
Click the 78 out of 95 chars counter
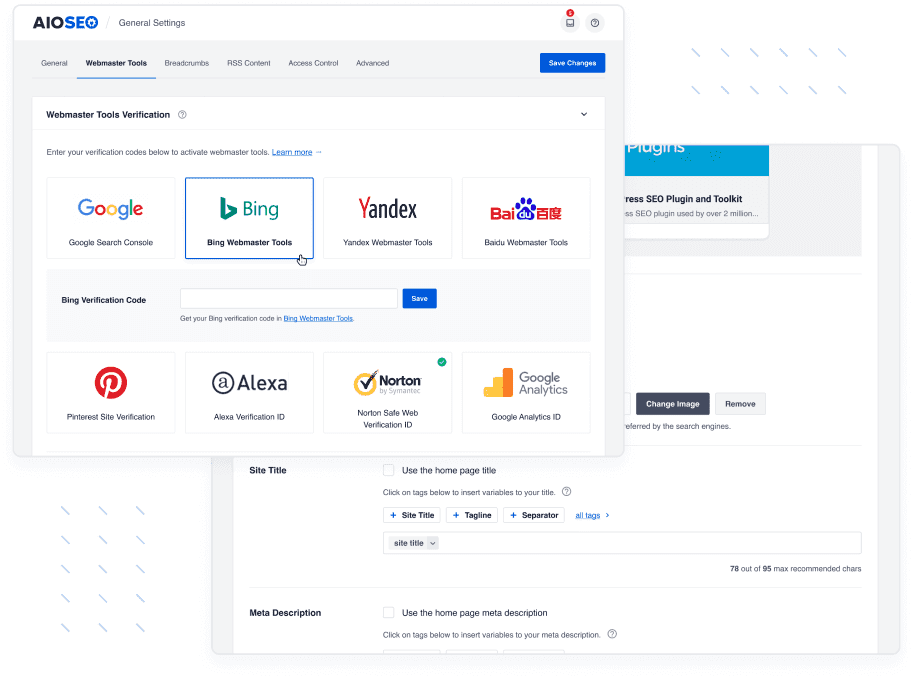pyautogui.click(x=795, y=569)
